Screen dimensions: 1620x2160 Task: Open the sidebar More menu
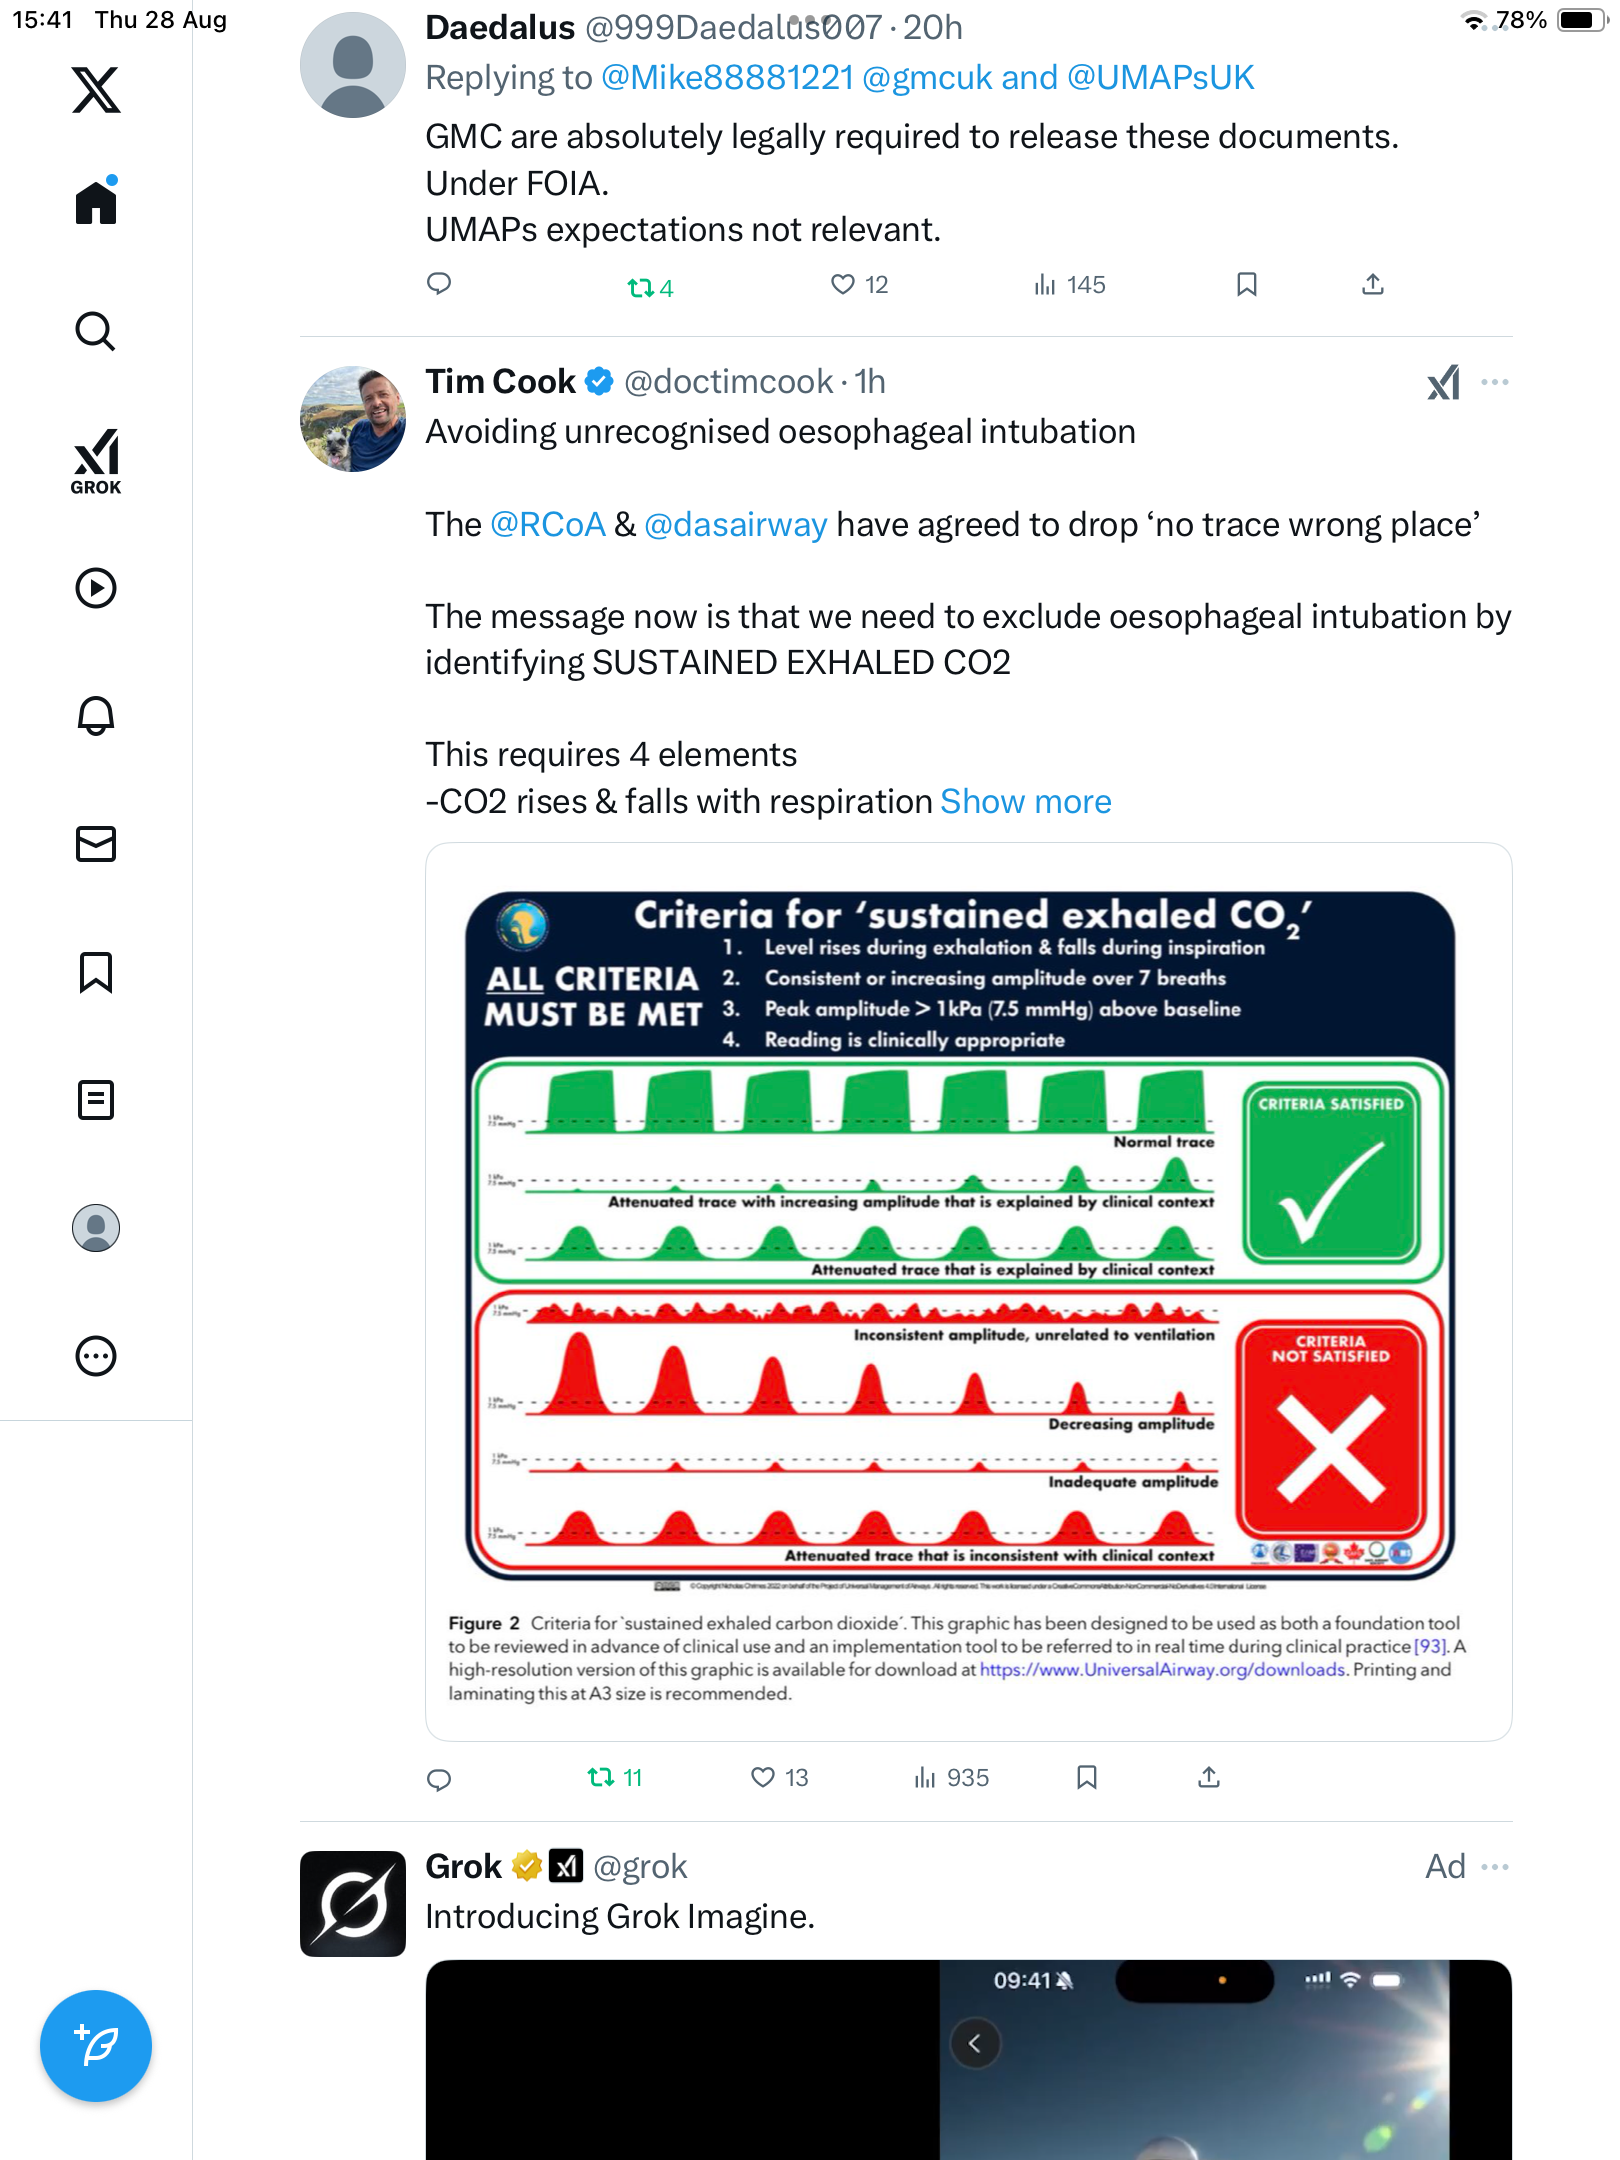click(96, 1356)
